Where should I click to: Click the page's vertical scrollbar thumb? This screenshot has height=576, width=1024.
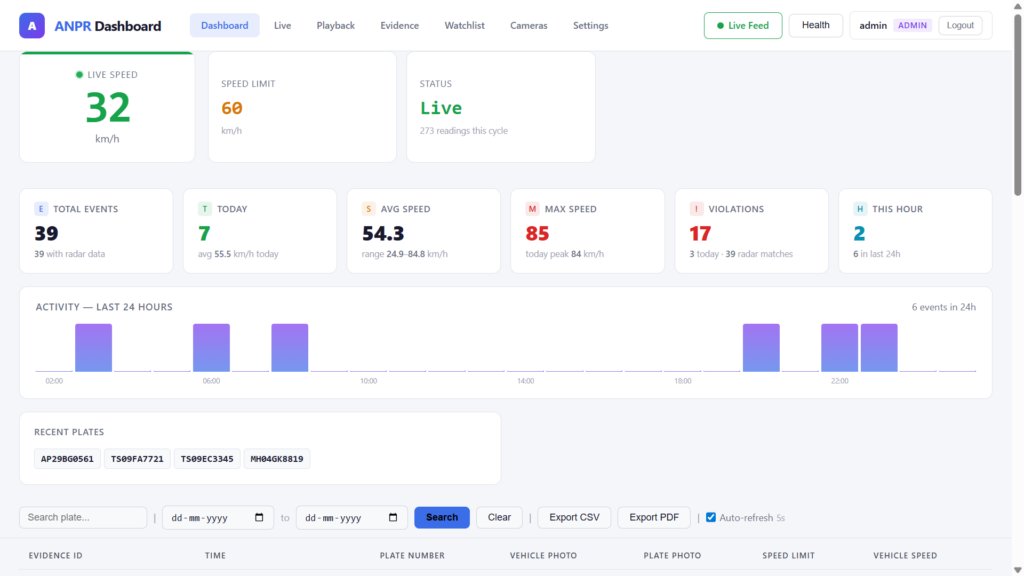(x=1017, y=104)
